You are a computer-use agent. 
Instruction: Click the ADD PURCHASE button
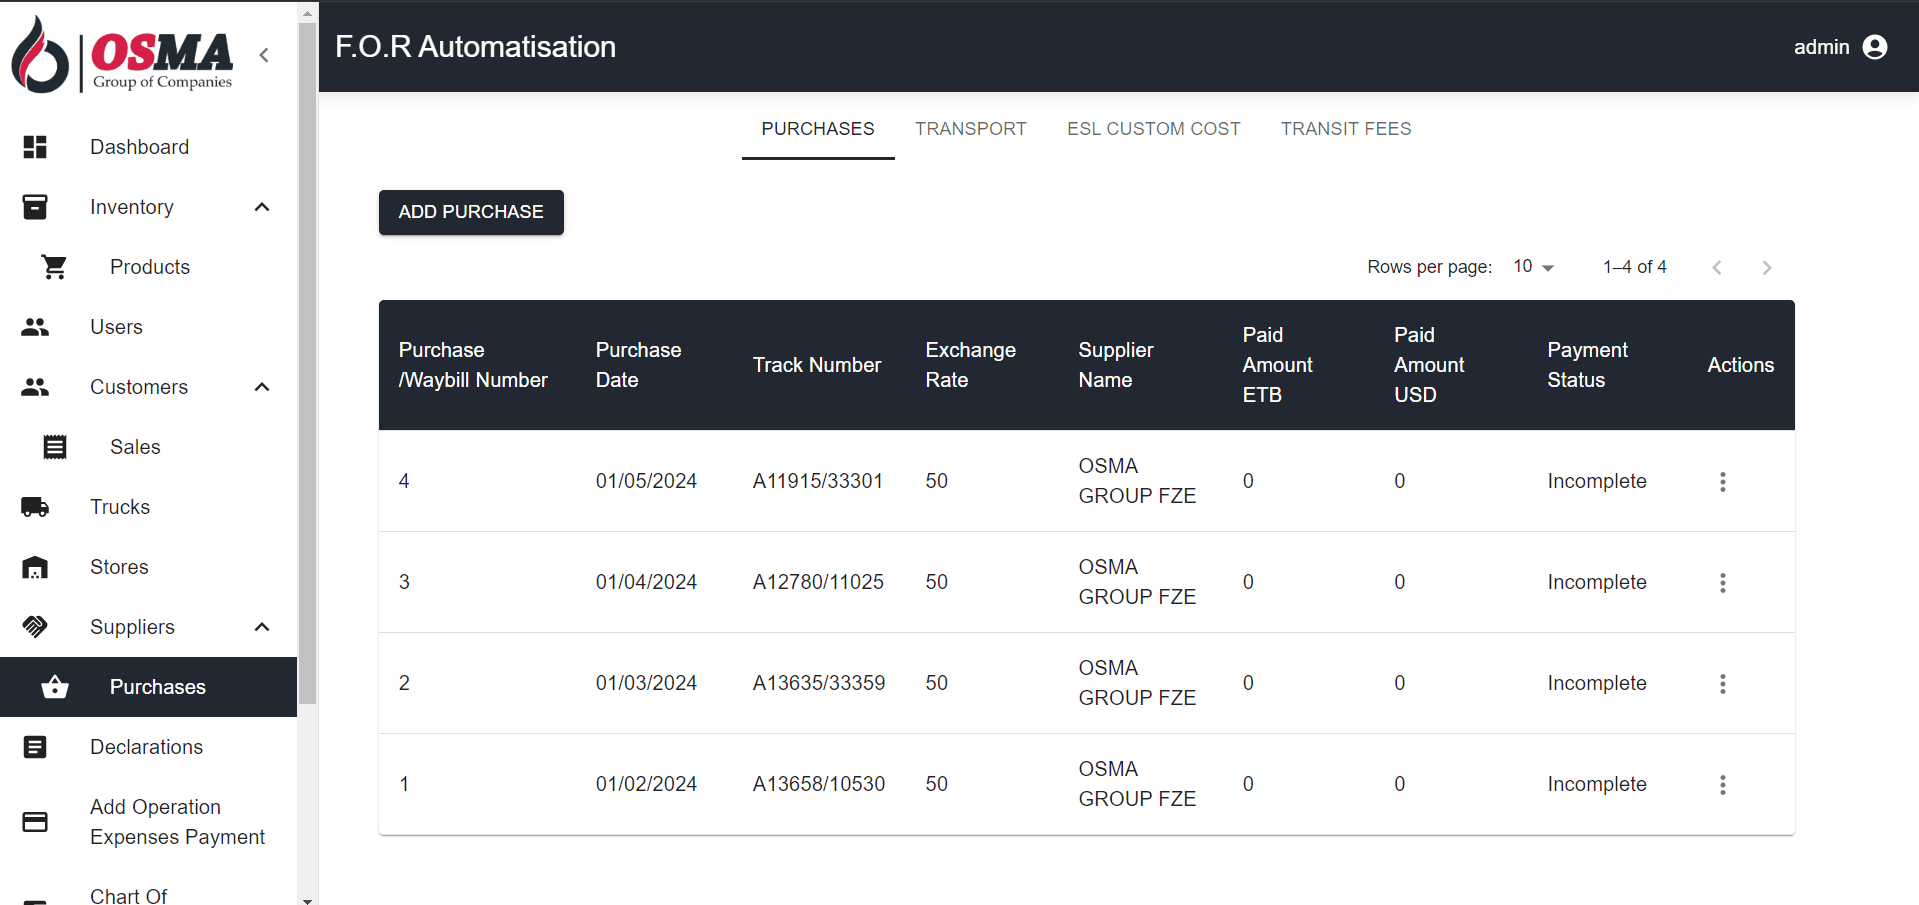tap(470, 212)
